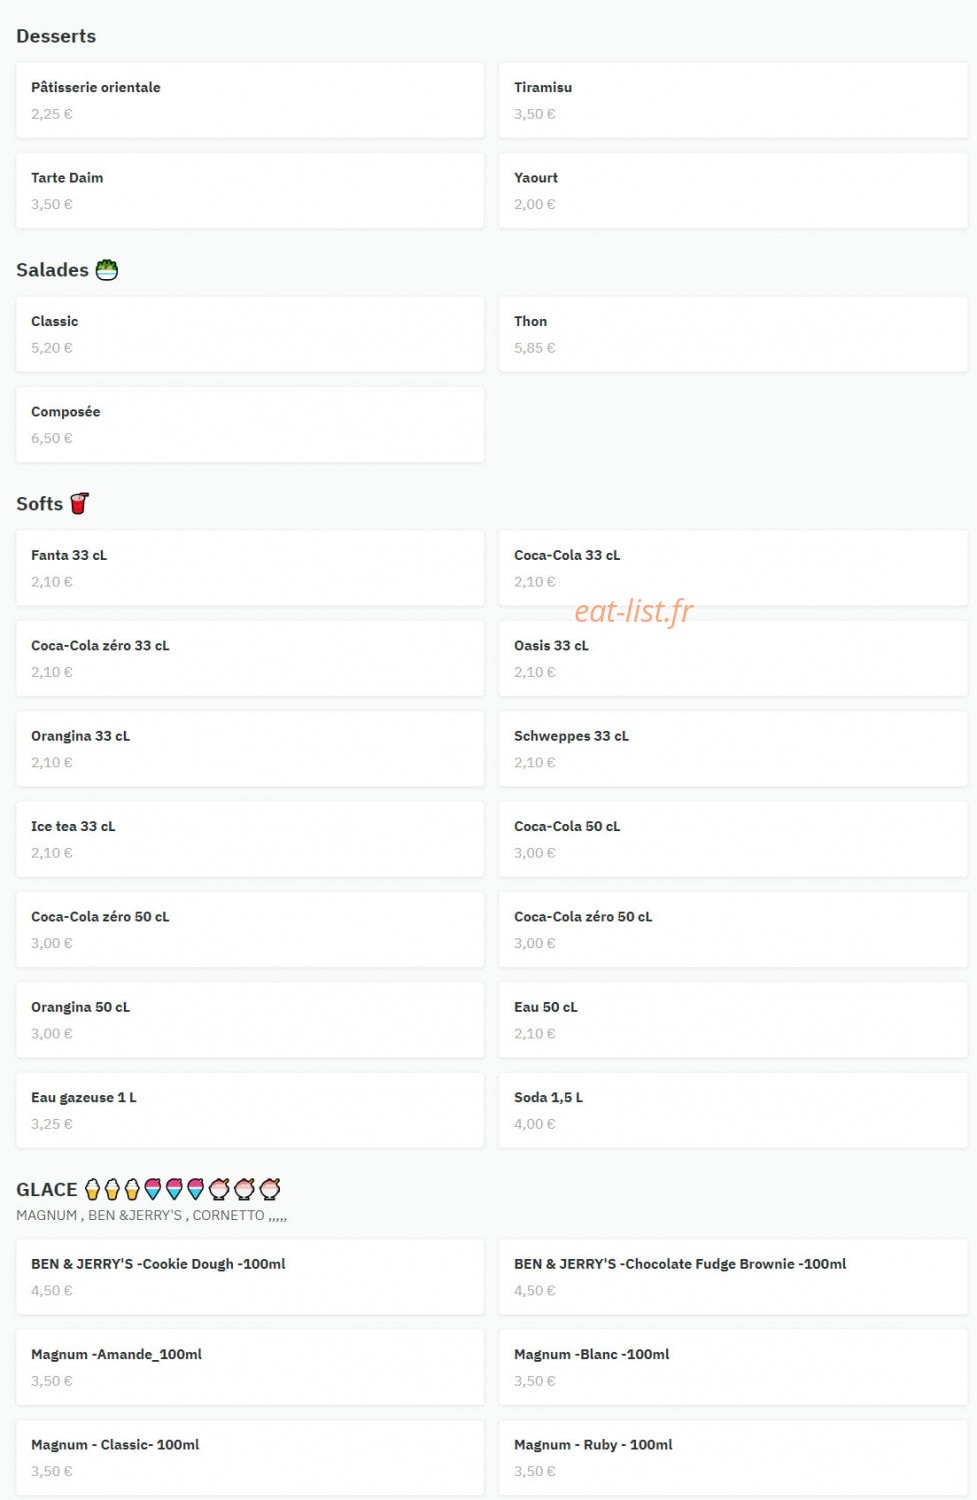Pick Ice tea 33 cL card
This screenshot has width=977, height=1500.
[250, 839]
